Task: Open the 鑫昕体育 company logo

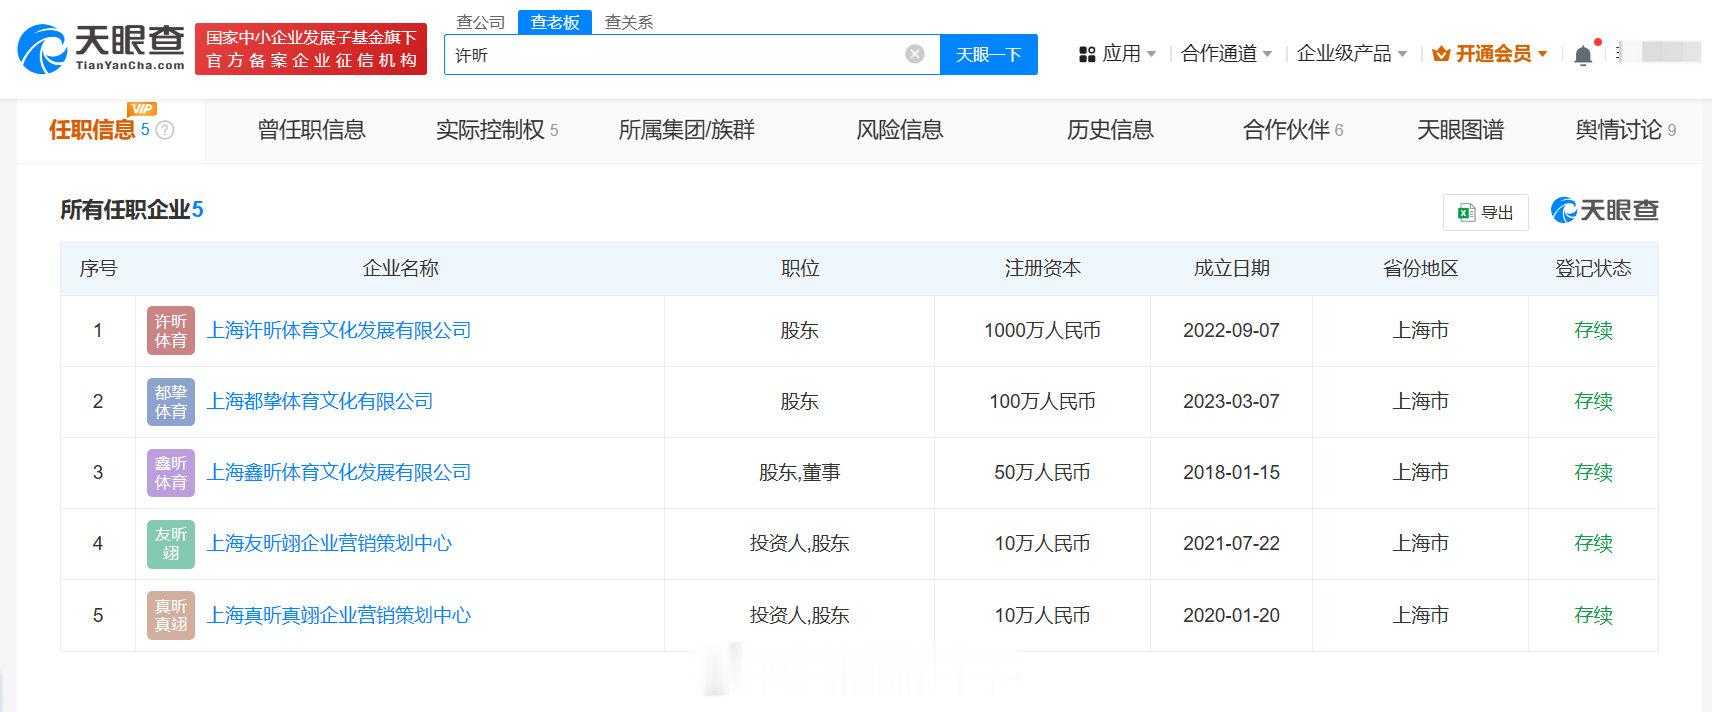Action: click(171, 473)
